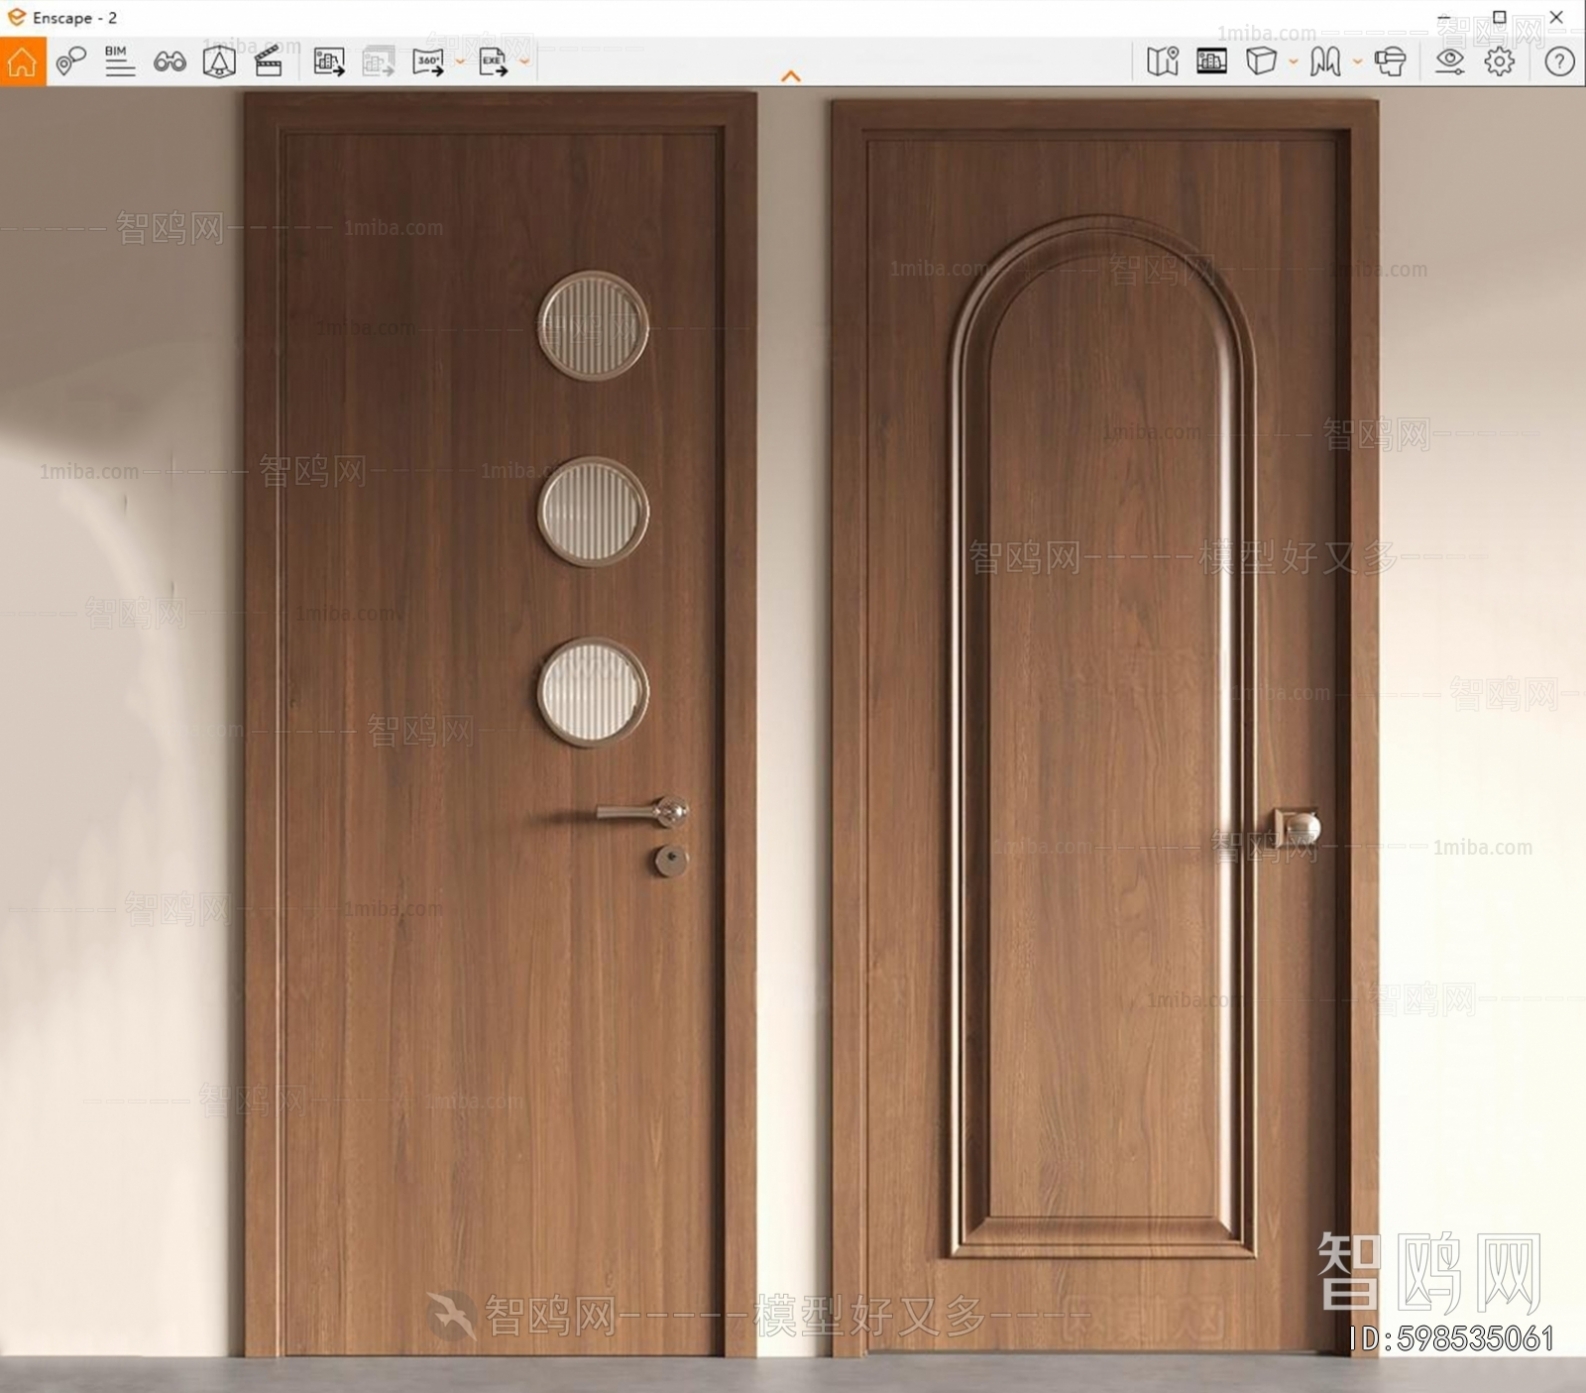The image size is (1586, 1393).
Task: Open the Collaborative Annotations tool
Action: click(x=71, y=61)
